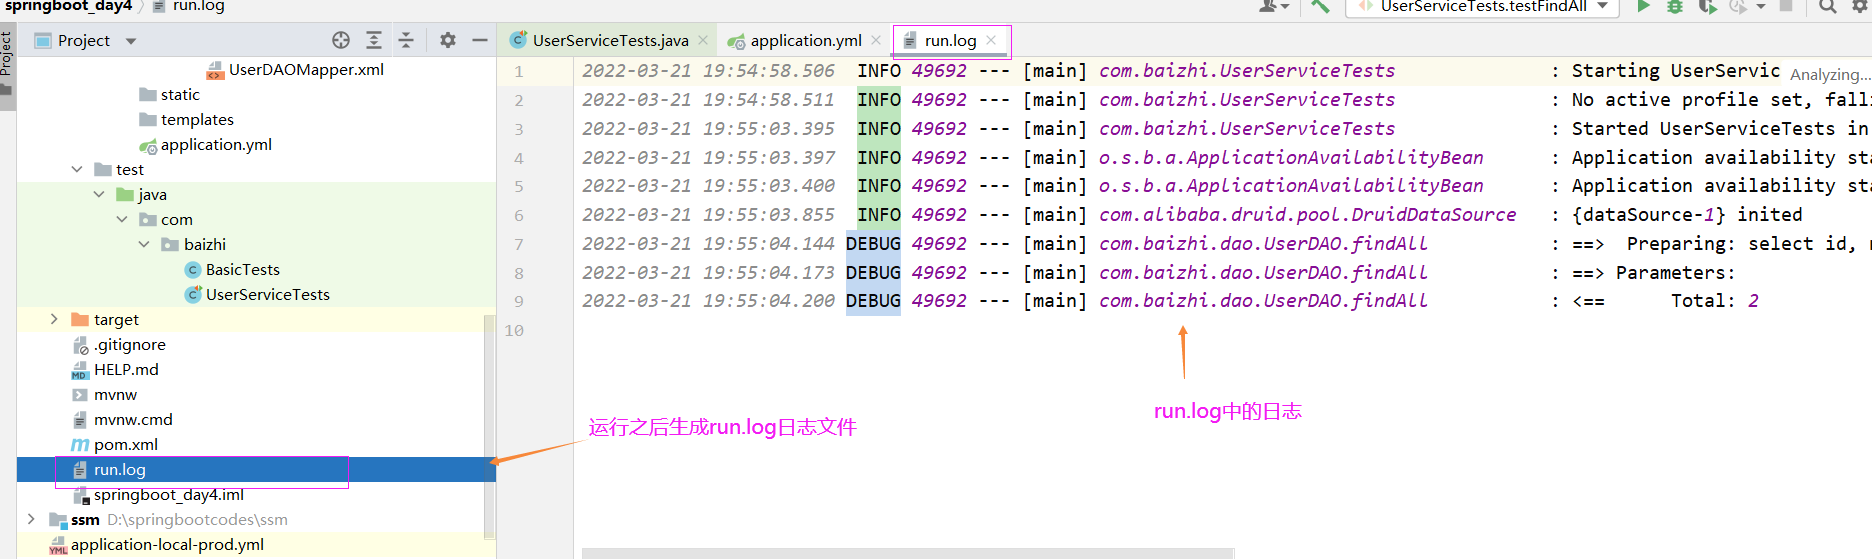The width and height of the screenshot is (1872, 559).
Task: Click the Analyzing... status indicator
Action: click(x=1829, y=74)
